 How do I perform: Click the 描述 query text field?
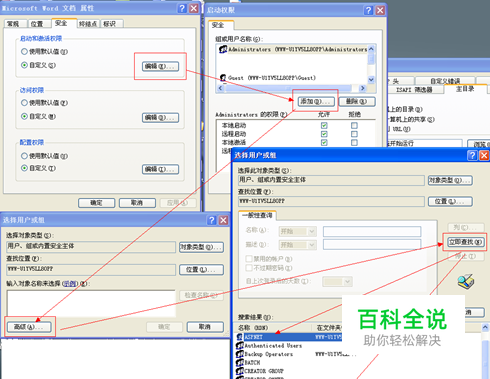click(372, 245)
